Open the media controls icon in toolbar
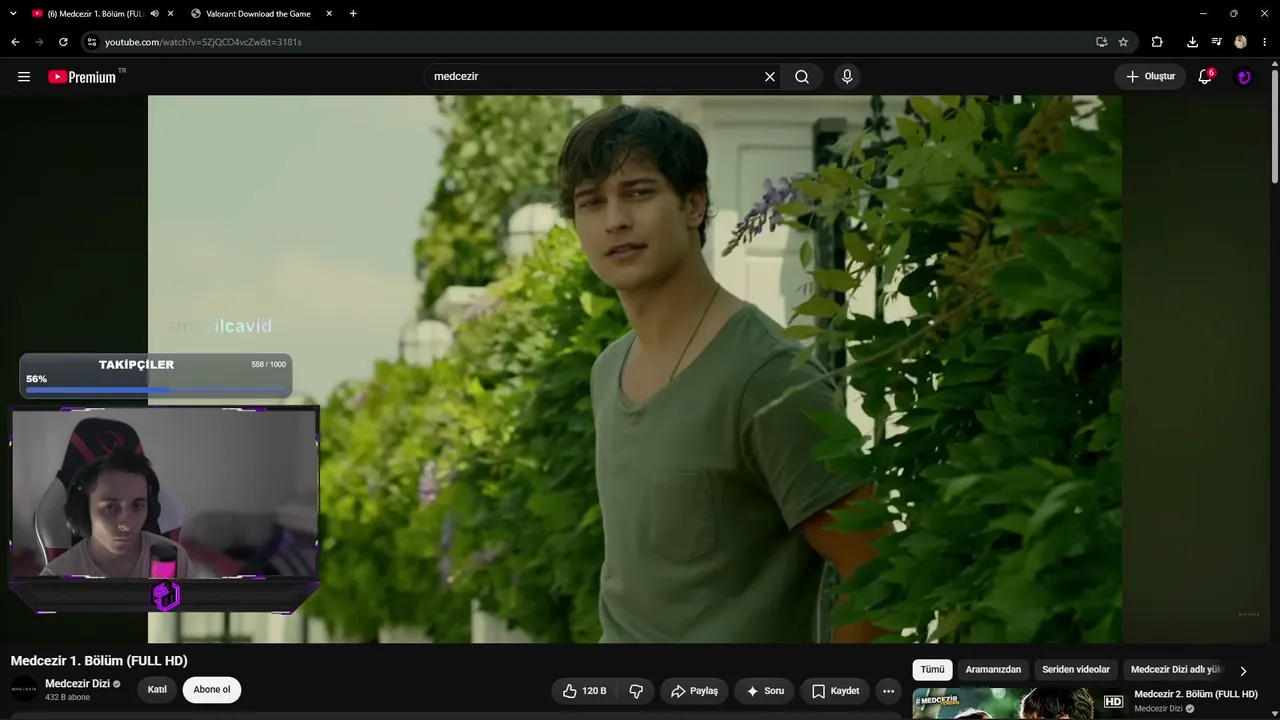 tap(1216, 42)
